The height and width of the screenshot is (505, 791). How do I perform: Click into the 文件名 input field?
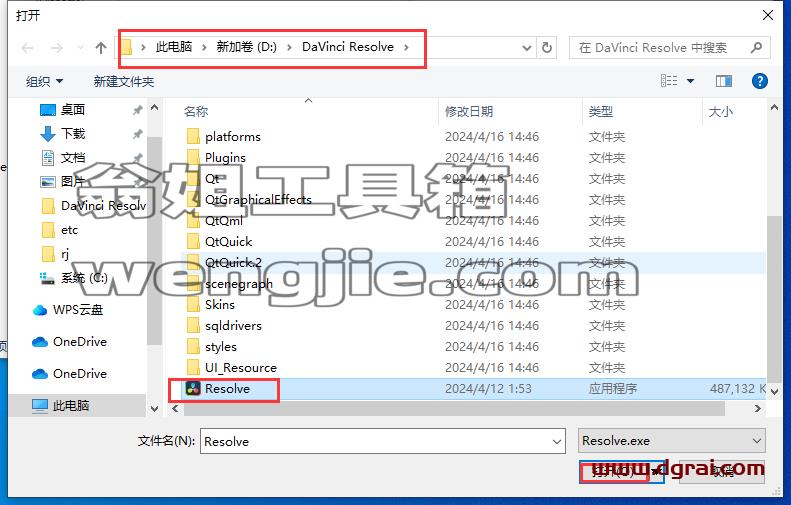376,441
